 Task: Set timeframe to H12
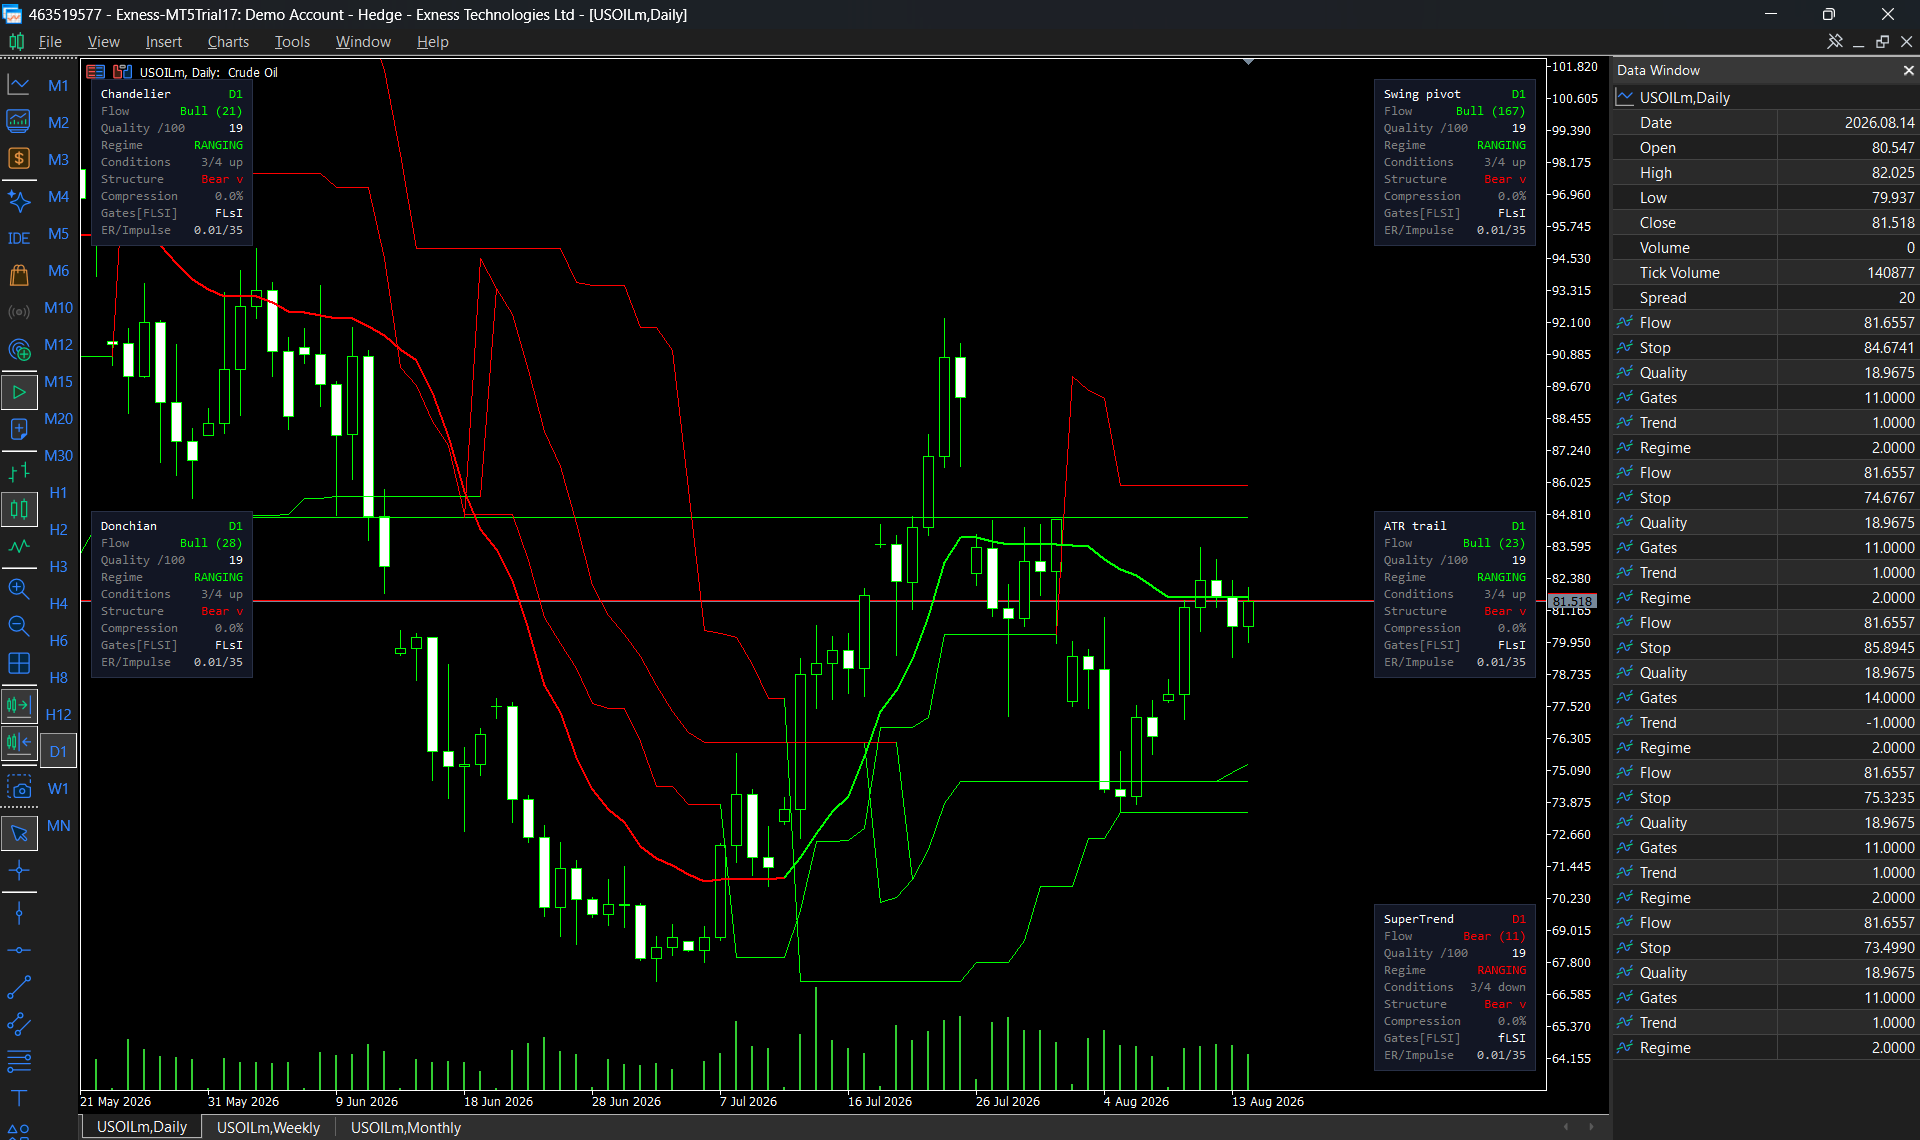coord(58,715)
